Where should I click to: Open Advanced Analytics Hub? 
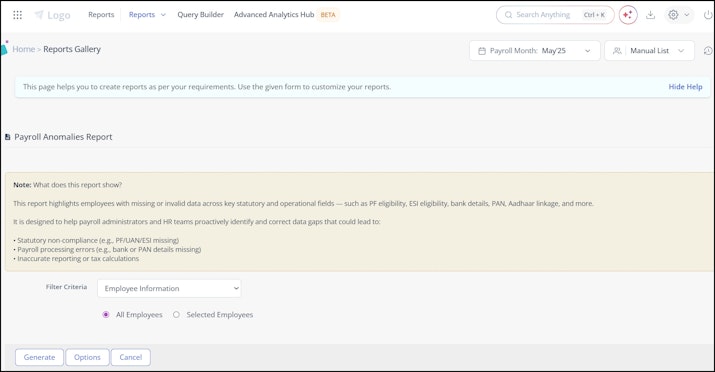[x=274, y=15]
